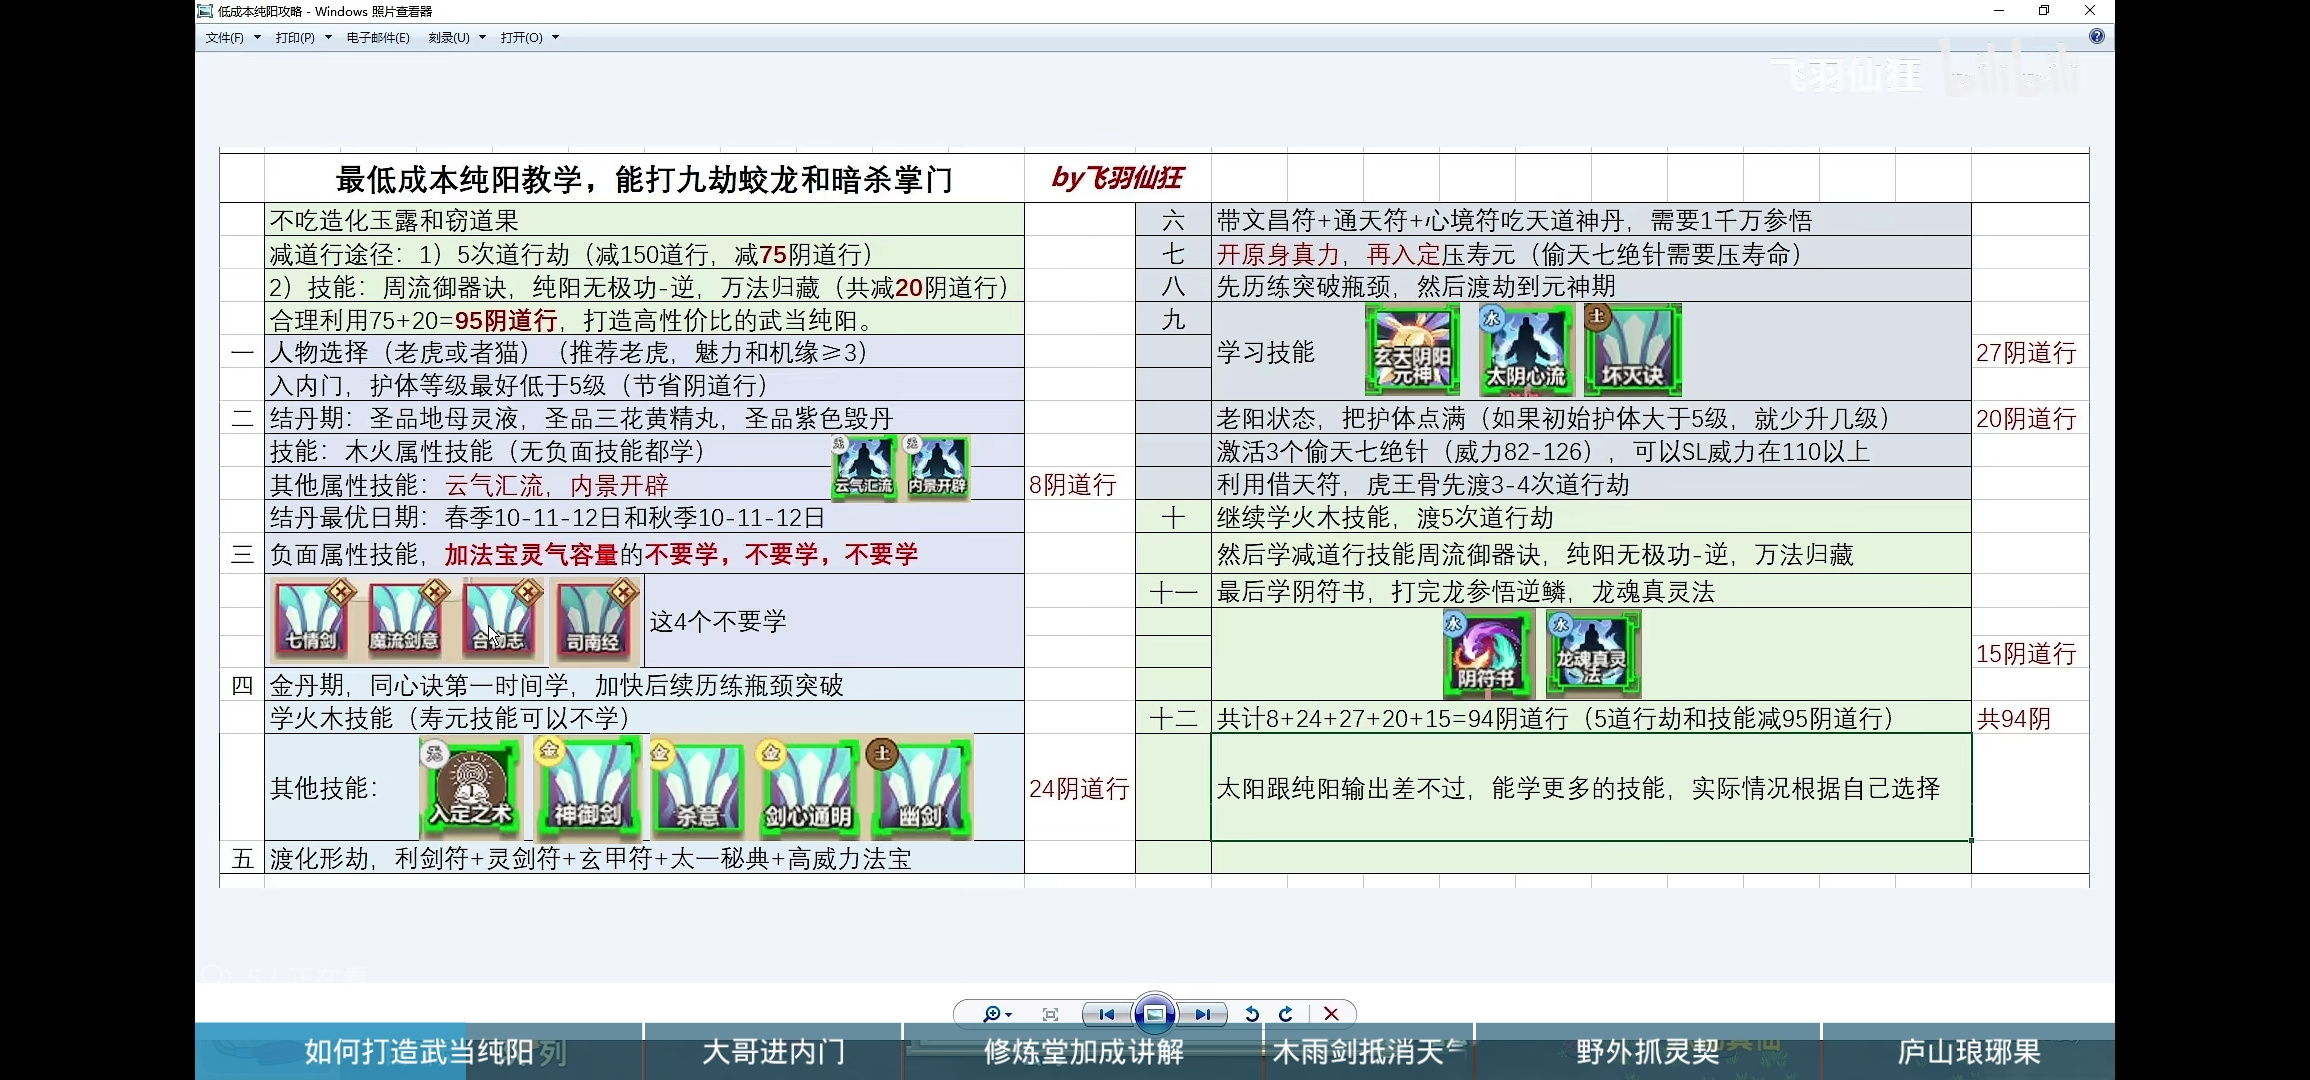Click the 魔流剑意 skill icon

[404, 620]
